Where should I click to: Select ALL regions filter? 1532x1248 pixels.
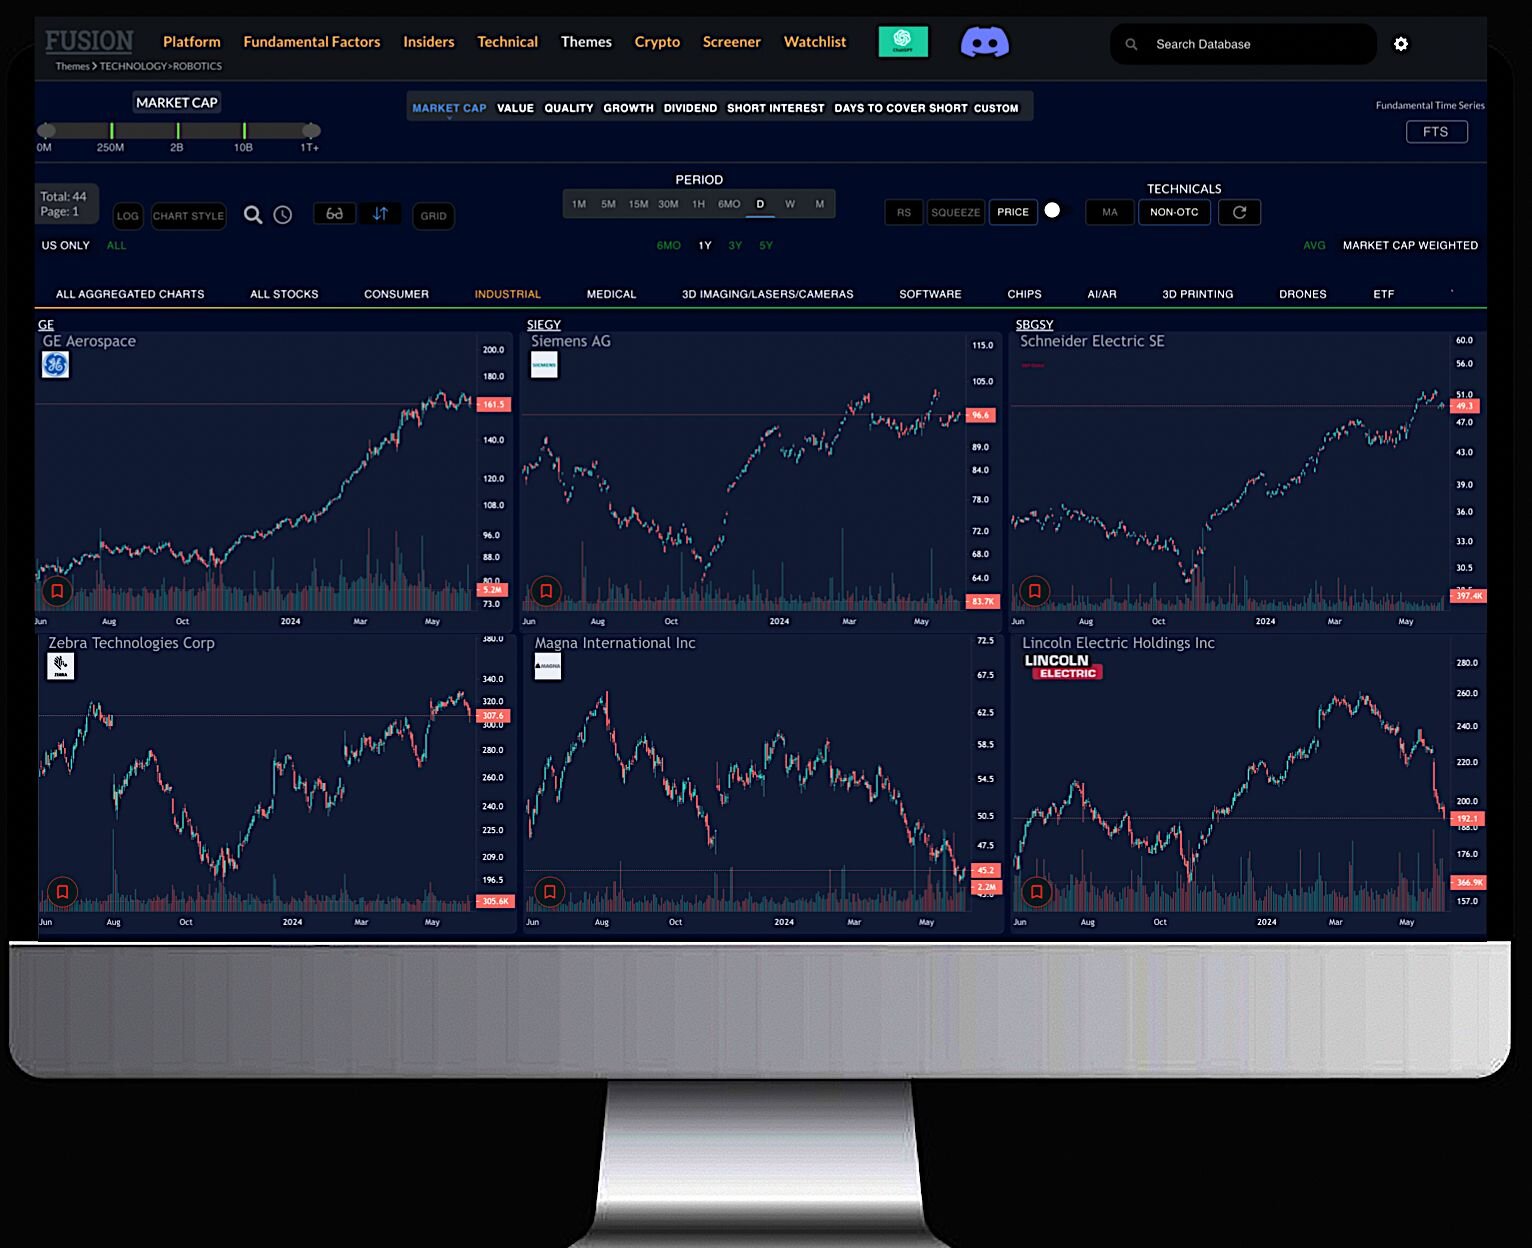click(x=117, y=245)
